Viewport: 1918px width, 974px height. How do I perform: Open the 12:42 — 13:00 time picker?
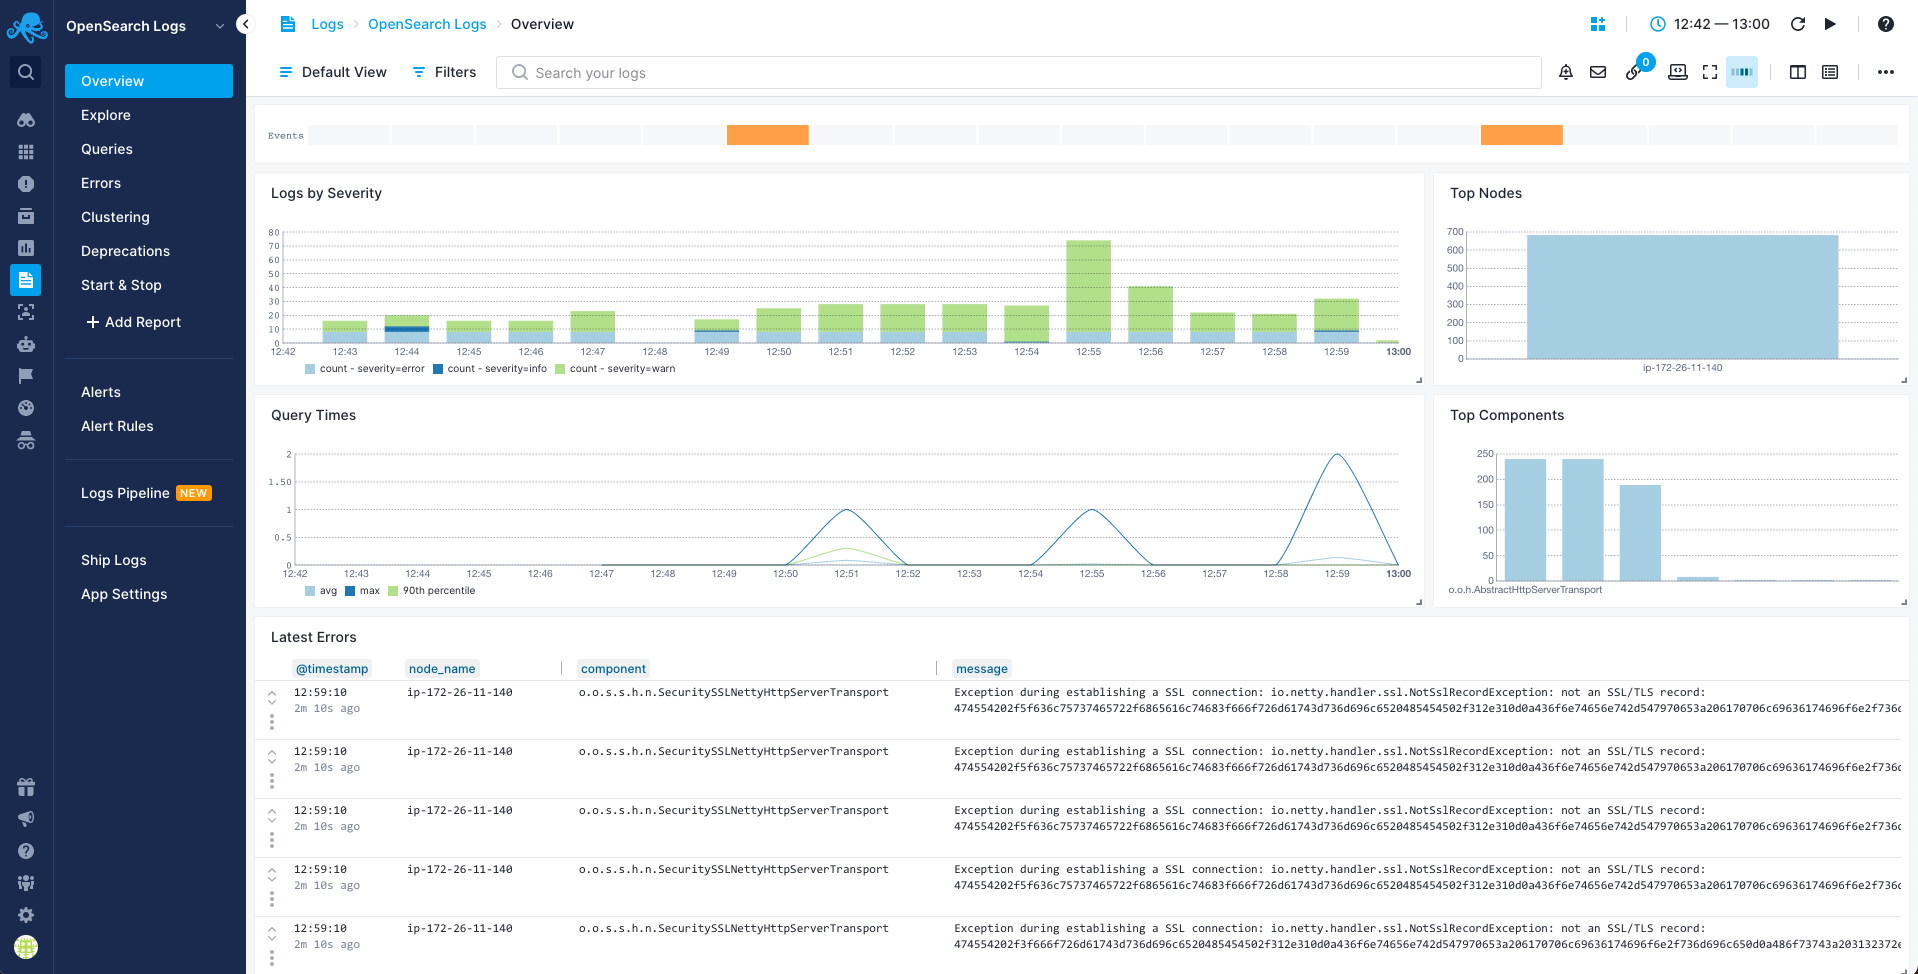(x=1710, y=24)
